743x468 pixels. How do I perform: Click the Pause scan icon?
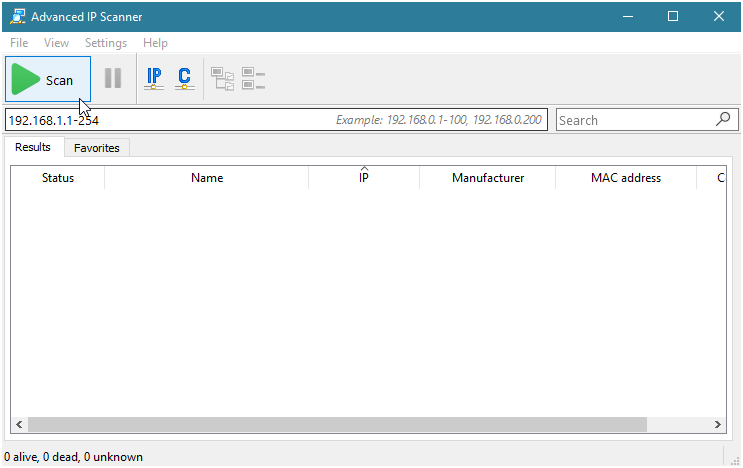[x=113, y=79]
